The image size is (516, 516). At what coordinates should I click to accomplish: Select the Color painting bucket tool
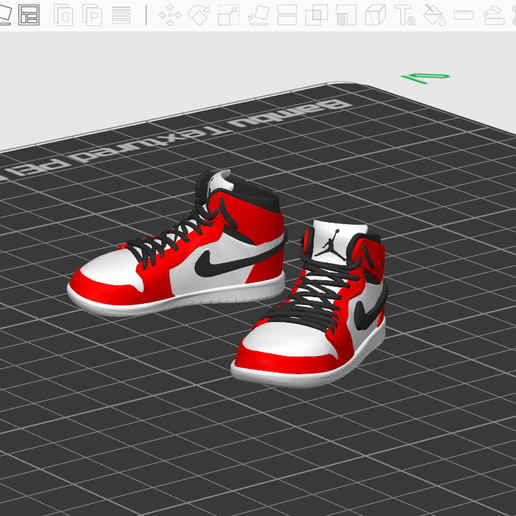pyautogui.click(x=434, y=15)
